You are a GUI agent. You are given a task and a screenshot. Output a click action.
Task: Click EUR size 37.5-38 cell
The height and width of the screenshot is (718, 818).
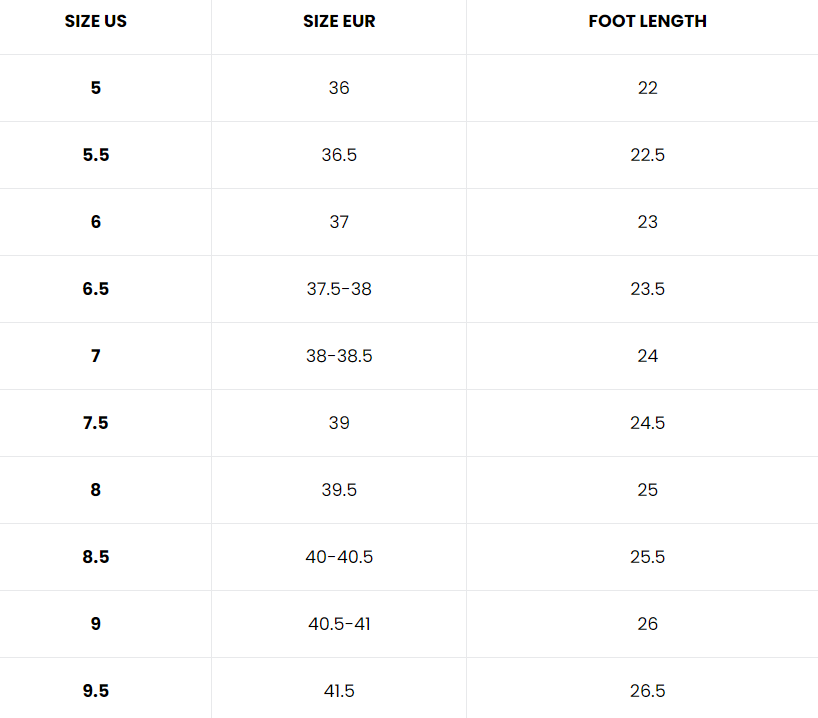[339, 289]
